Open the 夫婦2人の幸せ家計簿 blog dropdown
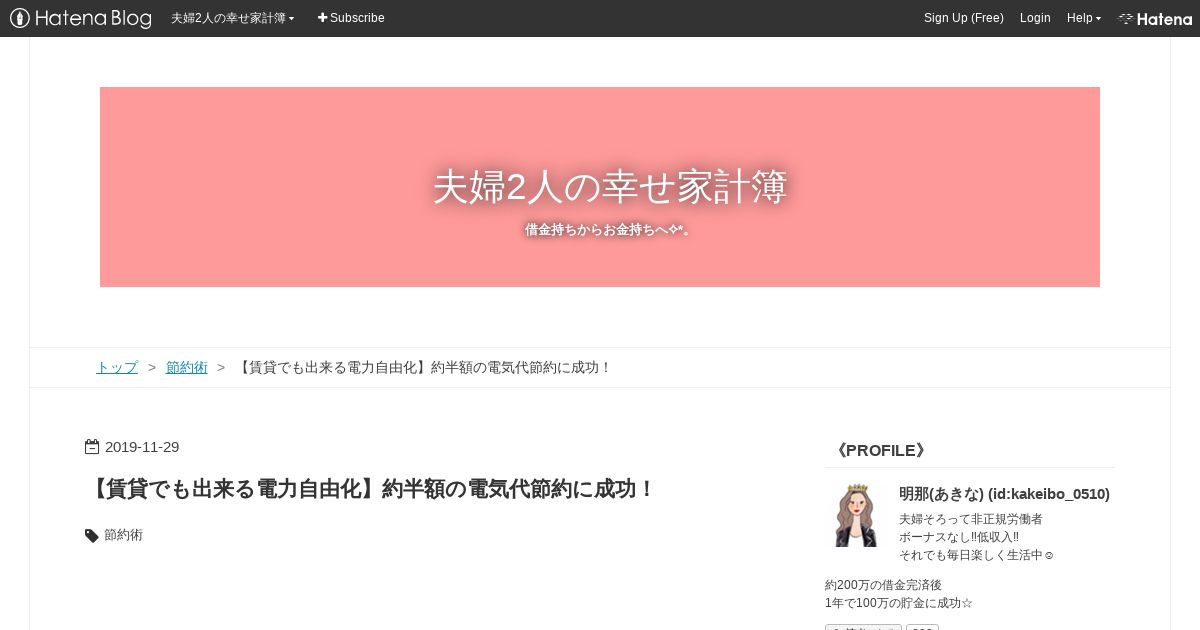Image resolution: width=1200 pixels, height=630 pixels. (232, 18)
